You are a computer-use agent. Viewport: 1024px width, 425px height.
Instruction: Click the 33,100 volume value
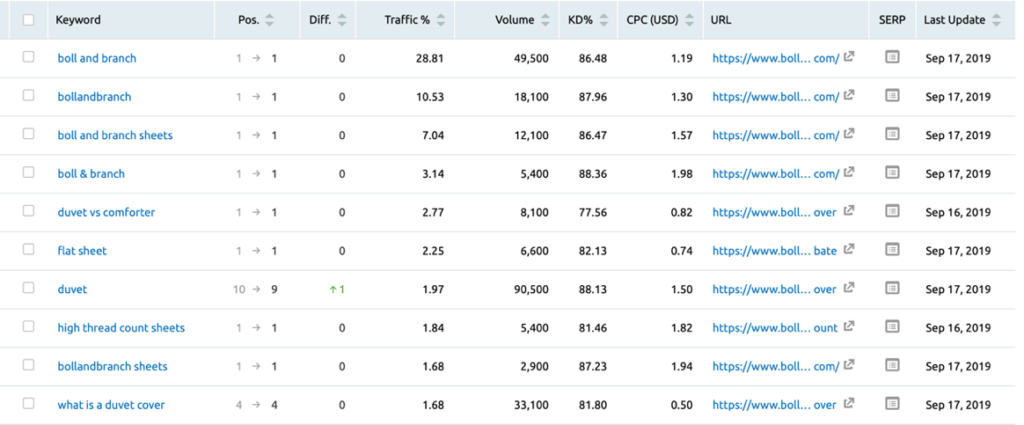(531, 405)
